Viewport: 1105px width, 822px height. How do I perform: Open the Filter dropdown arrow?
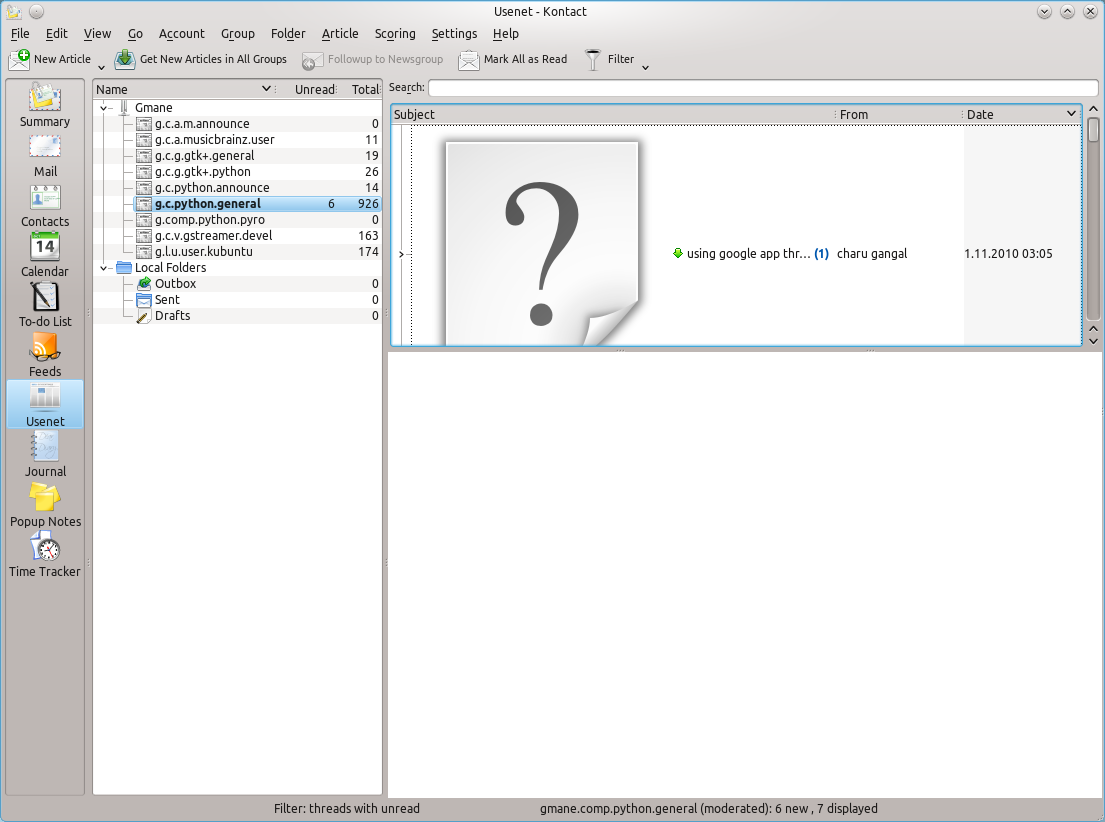(x=645, y=68)
